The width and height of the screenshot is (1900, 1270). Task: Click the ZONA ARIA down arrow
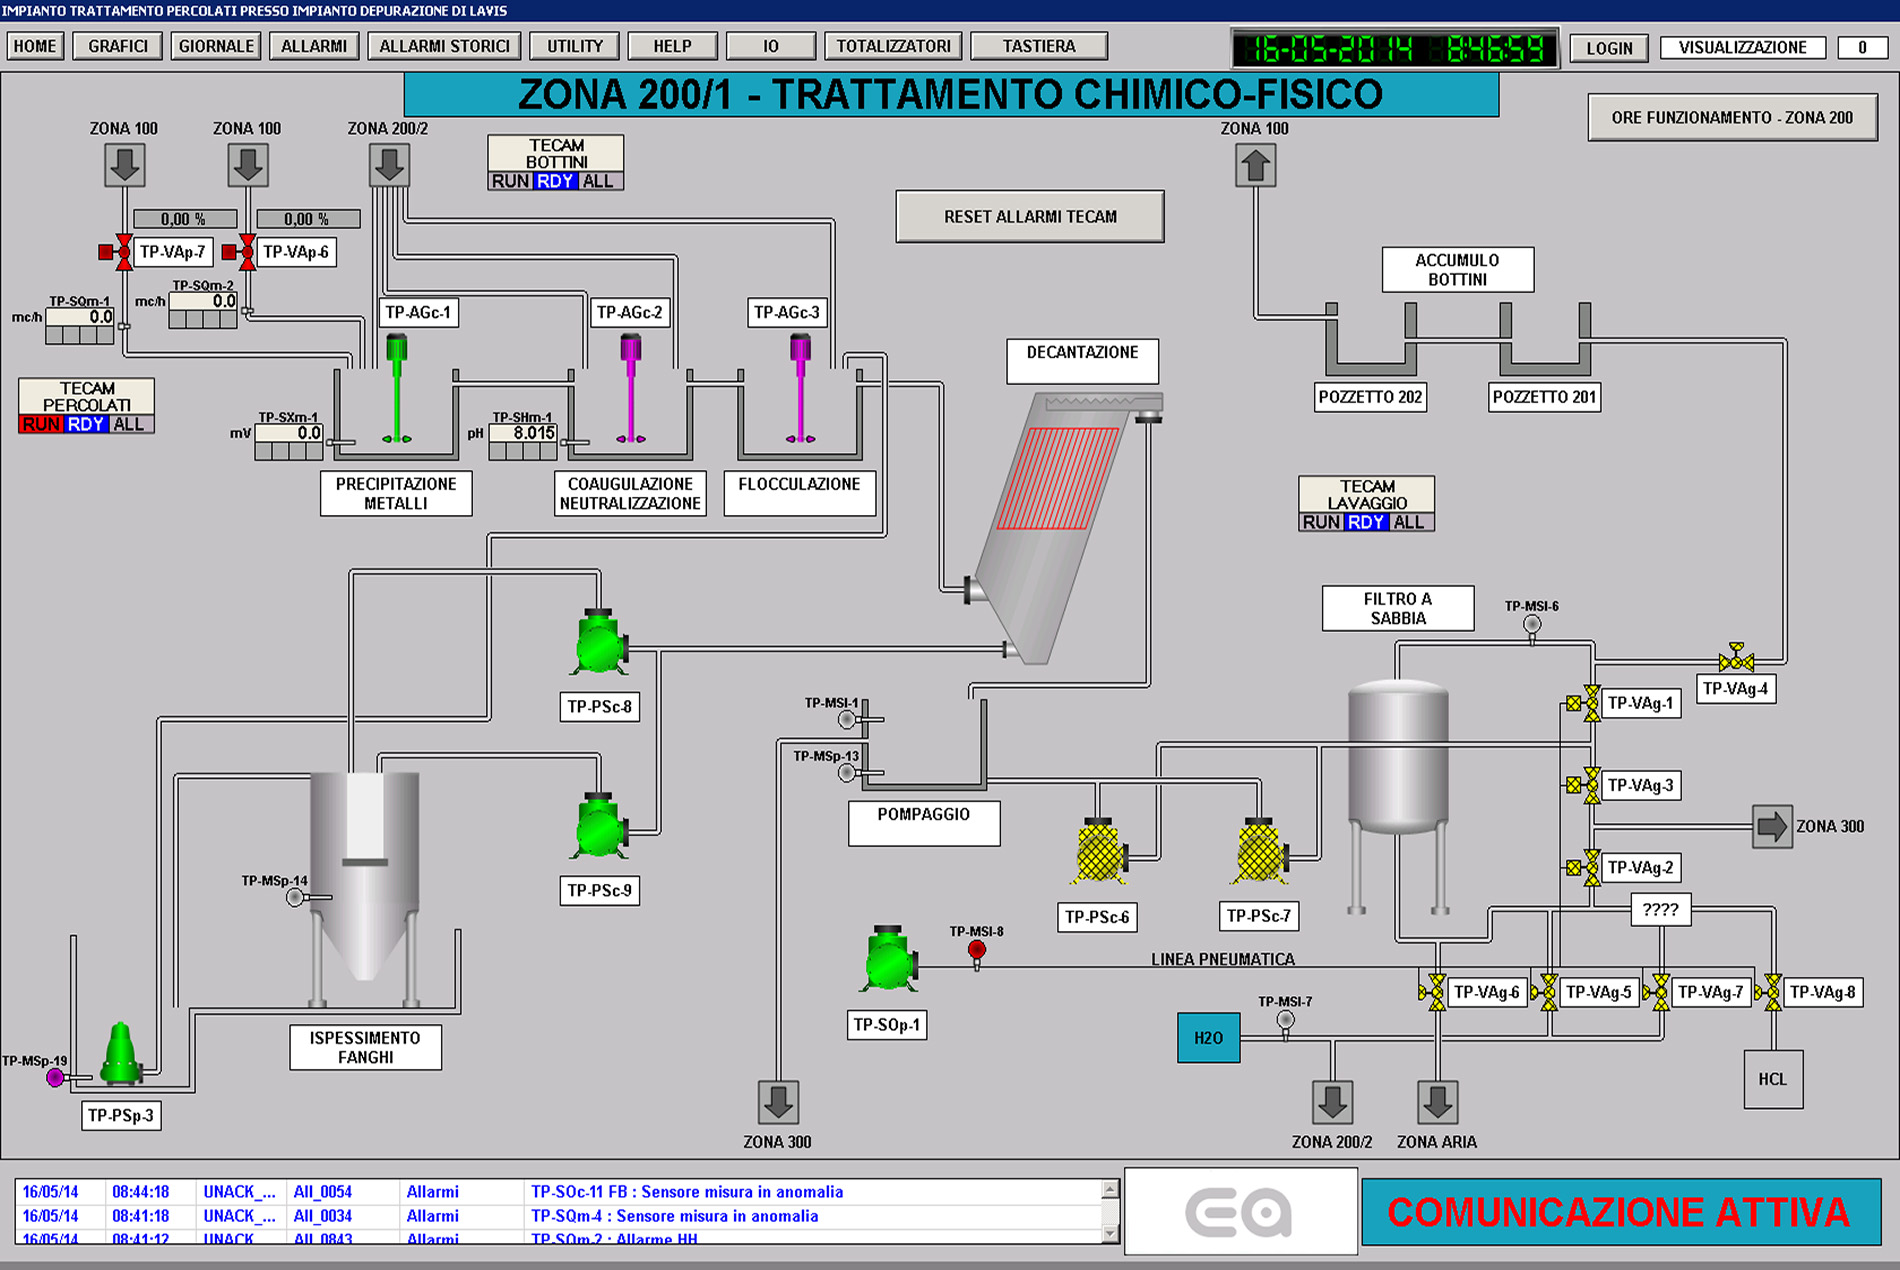tap(1437, 1102)
